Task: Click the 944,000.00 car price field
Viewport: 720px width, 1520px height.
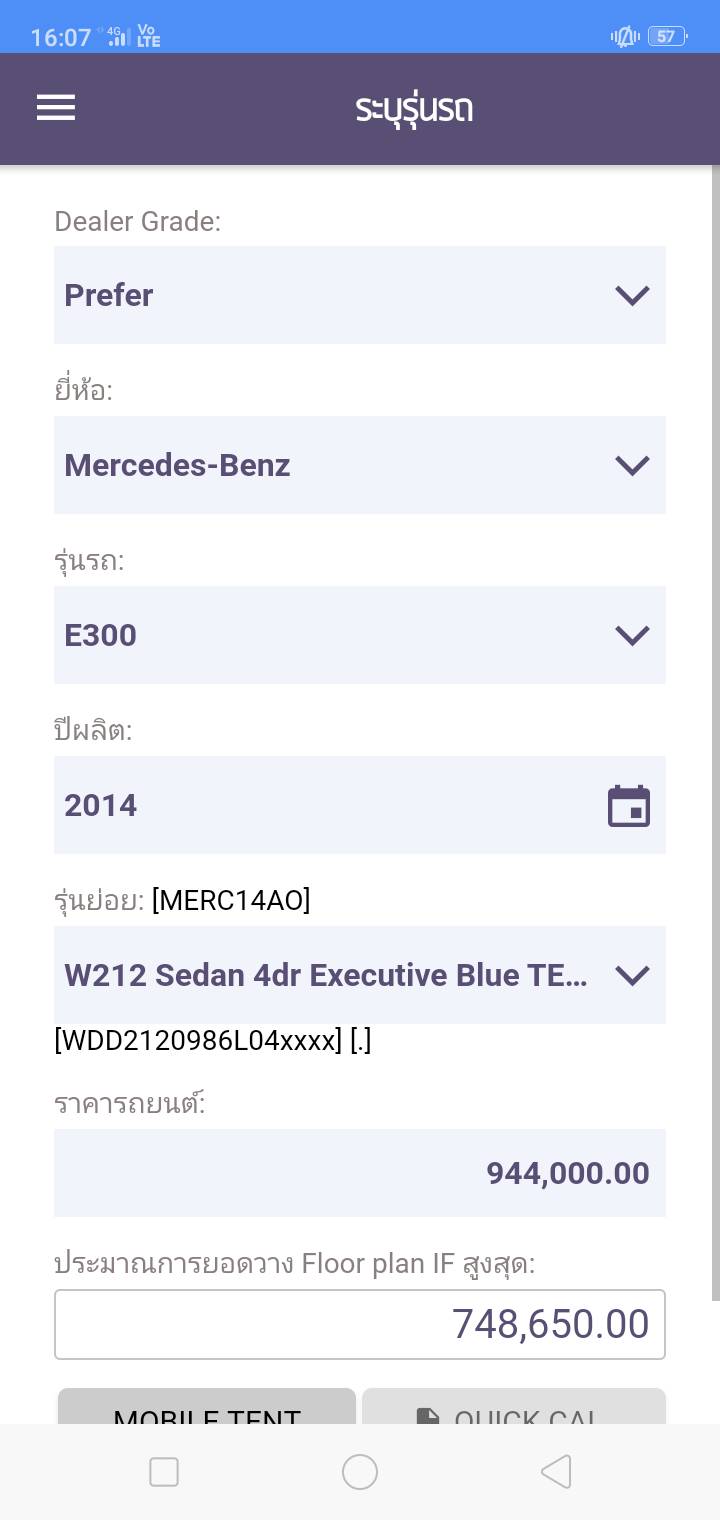Action: 360,1173
